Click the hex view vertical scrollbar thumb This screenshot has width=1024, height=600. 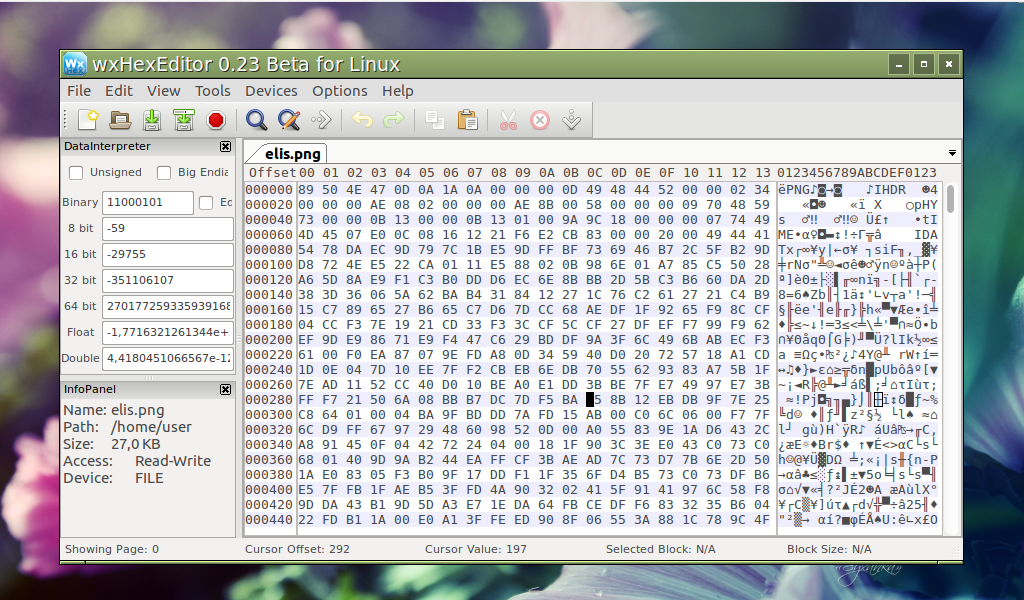tap(951, 198)
